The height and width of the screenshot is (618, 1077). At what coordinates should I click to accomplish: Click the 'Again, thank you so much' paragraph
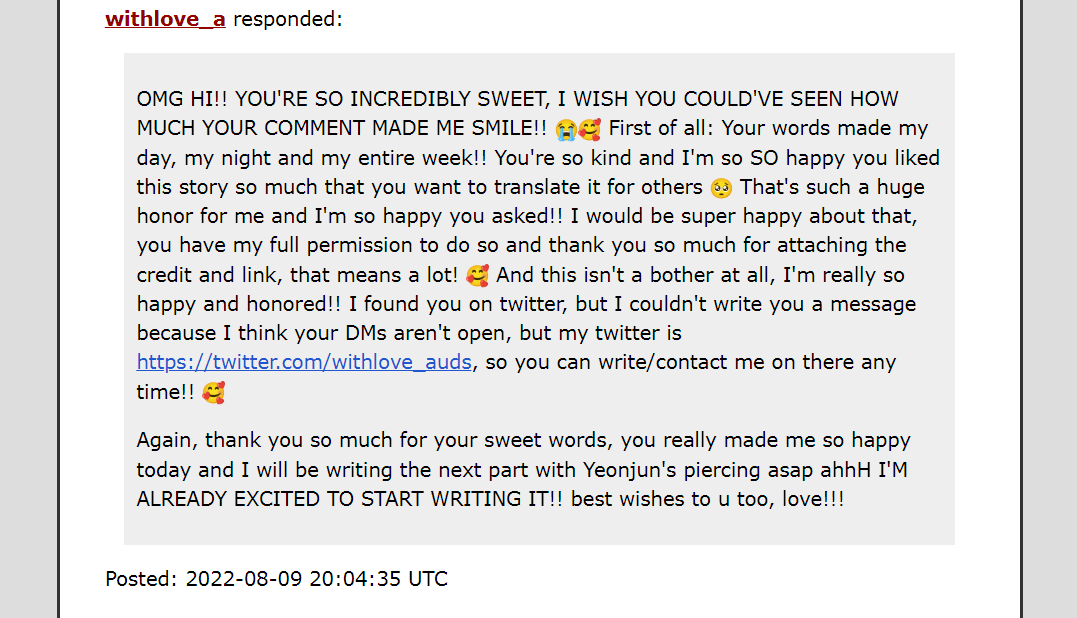coord(524,470)
